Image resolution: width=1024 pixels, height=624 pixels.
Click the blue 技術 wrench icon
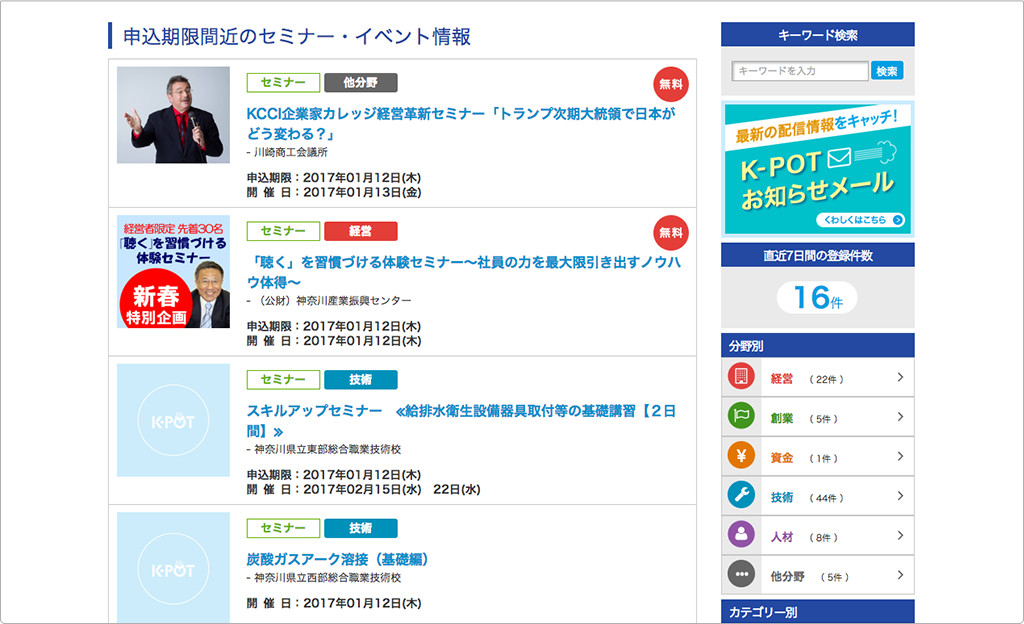pyautogui.click(x=741, y=496)
